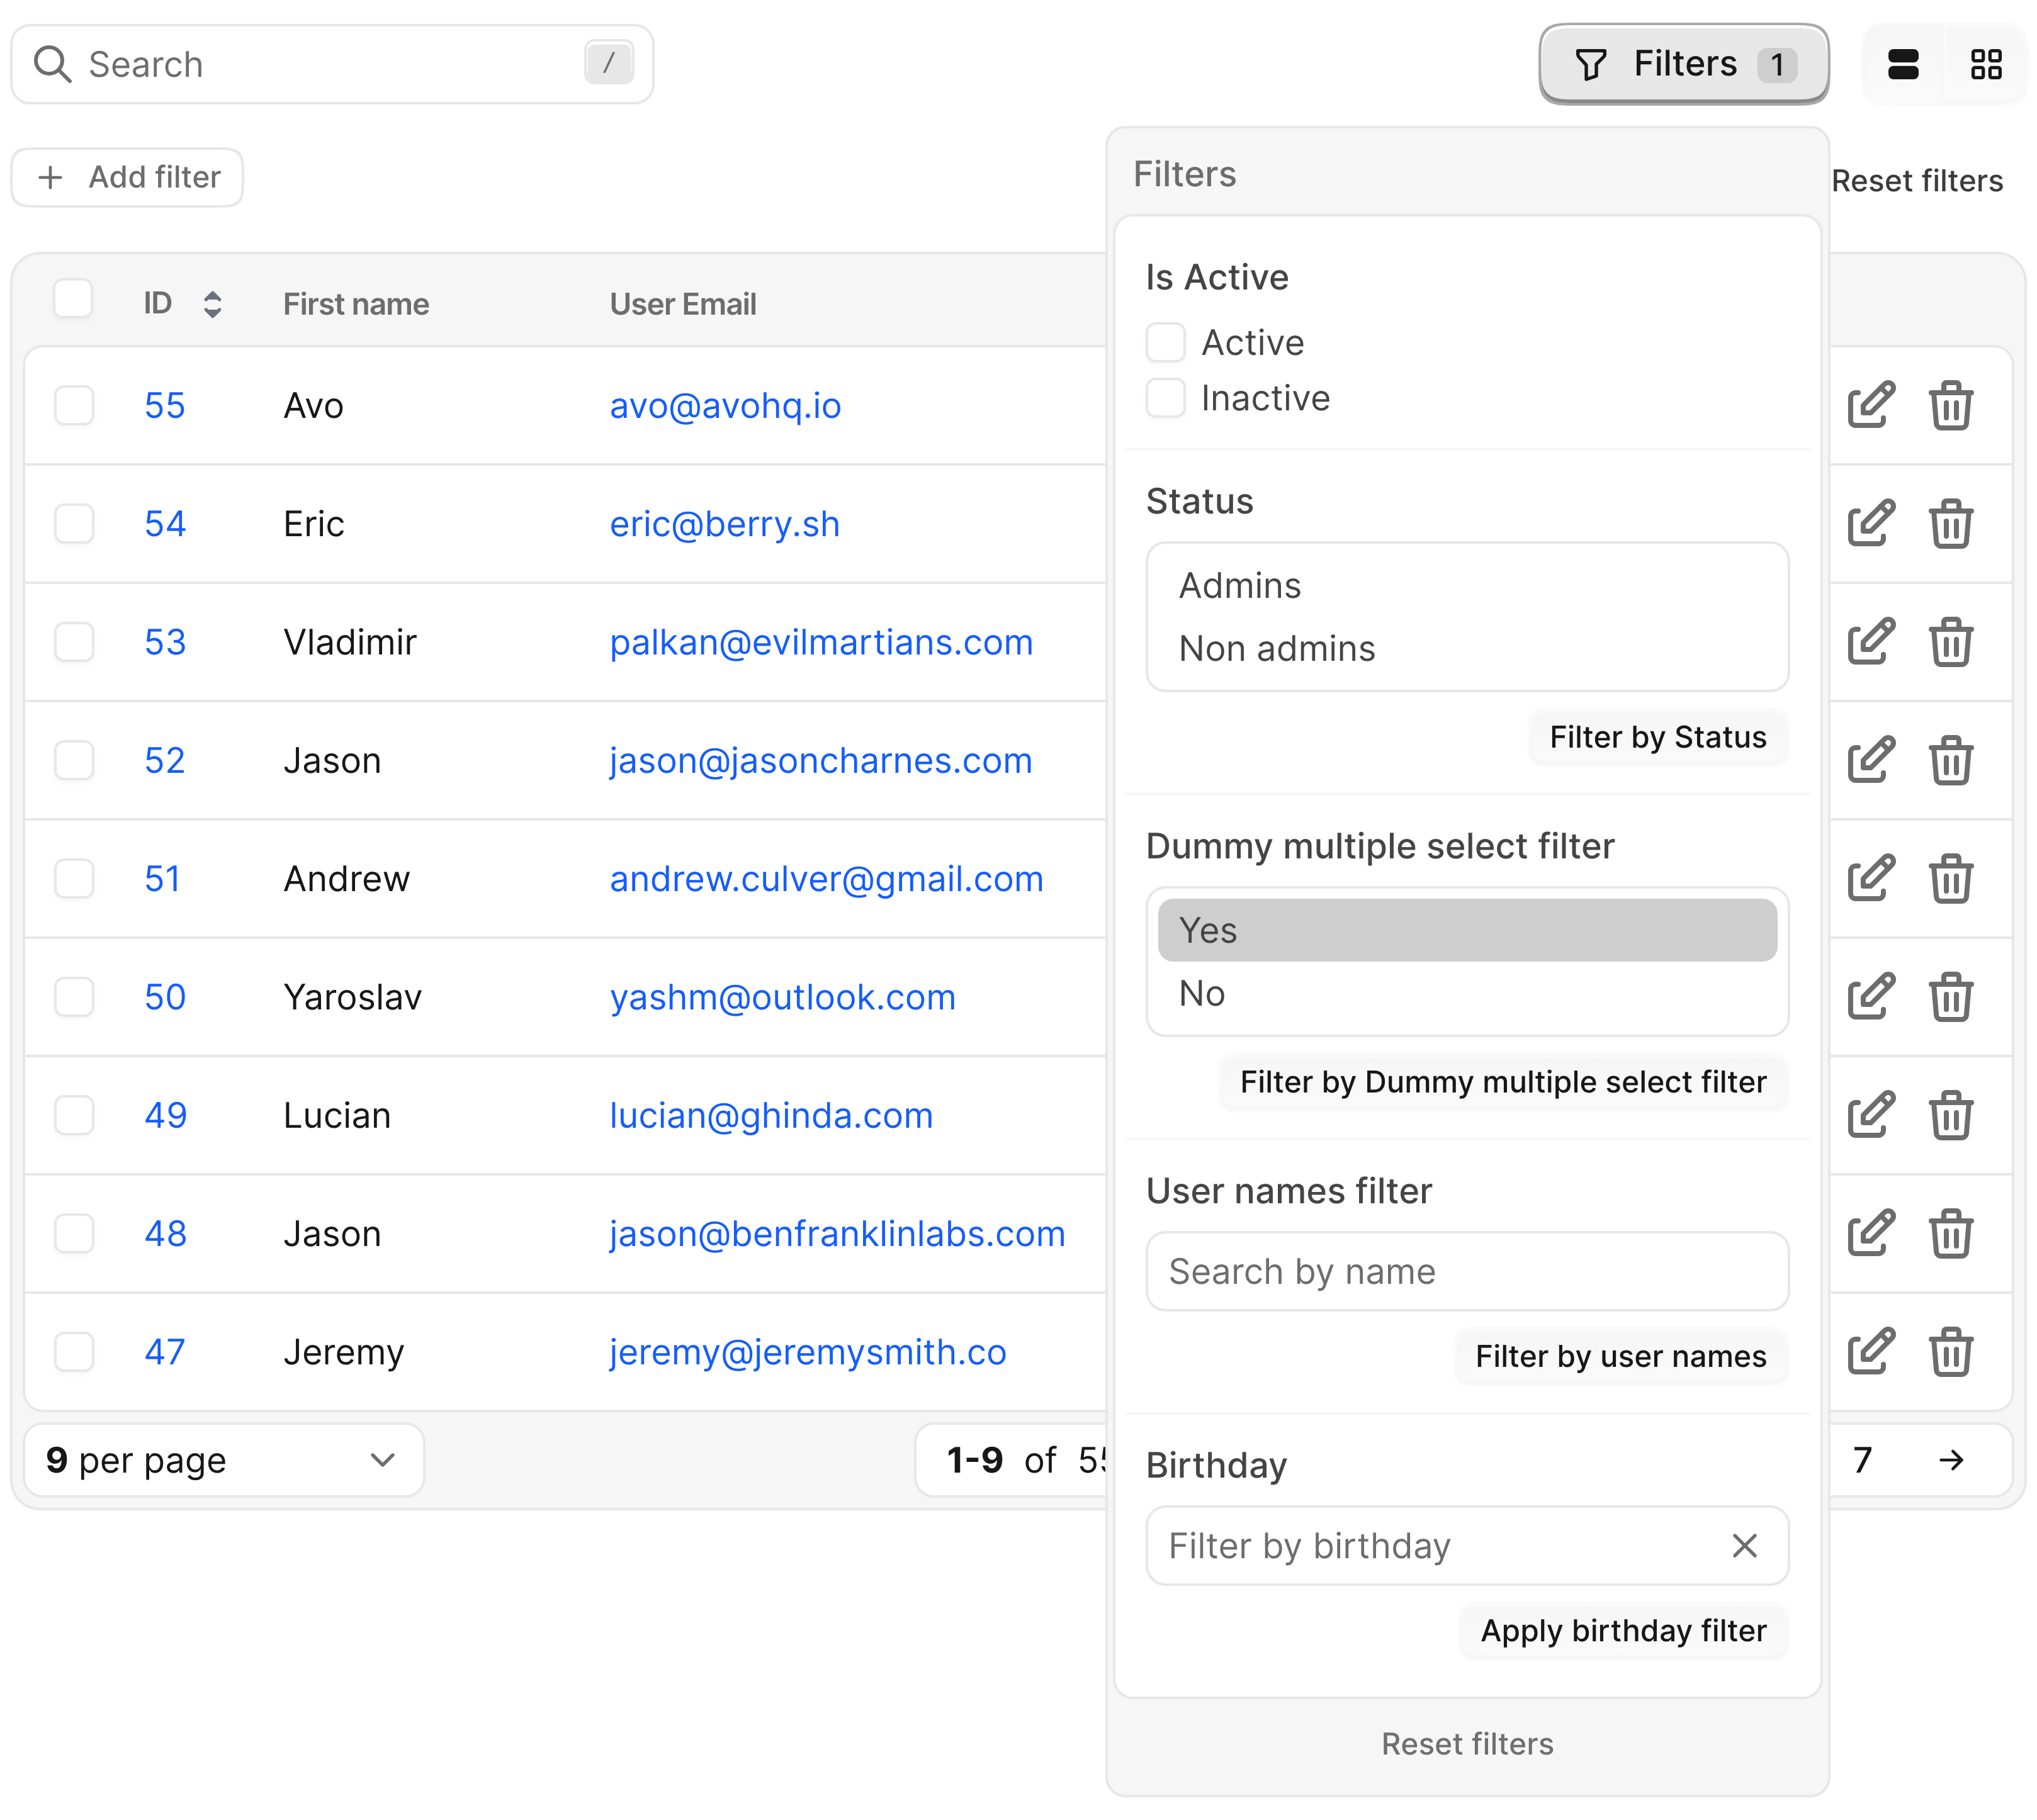Click Reset filters at panel bottom
This screenshot has height=1820, width=2037.
point(1467,1744)
